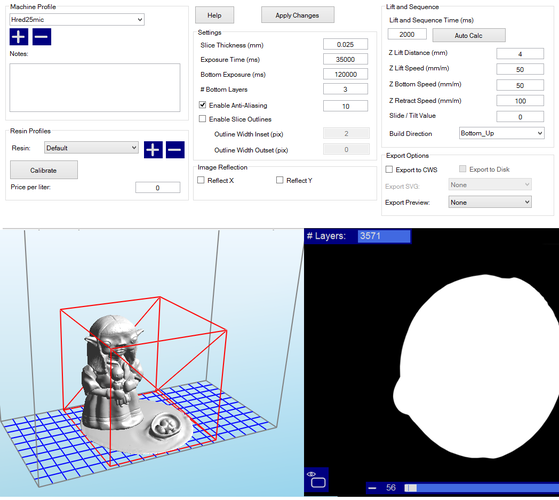
Task: Click the Notes text area
Action: pos(95,88)
